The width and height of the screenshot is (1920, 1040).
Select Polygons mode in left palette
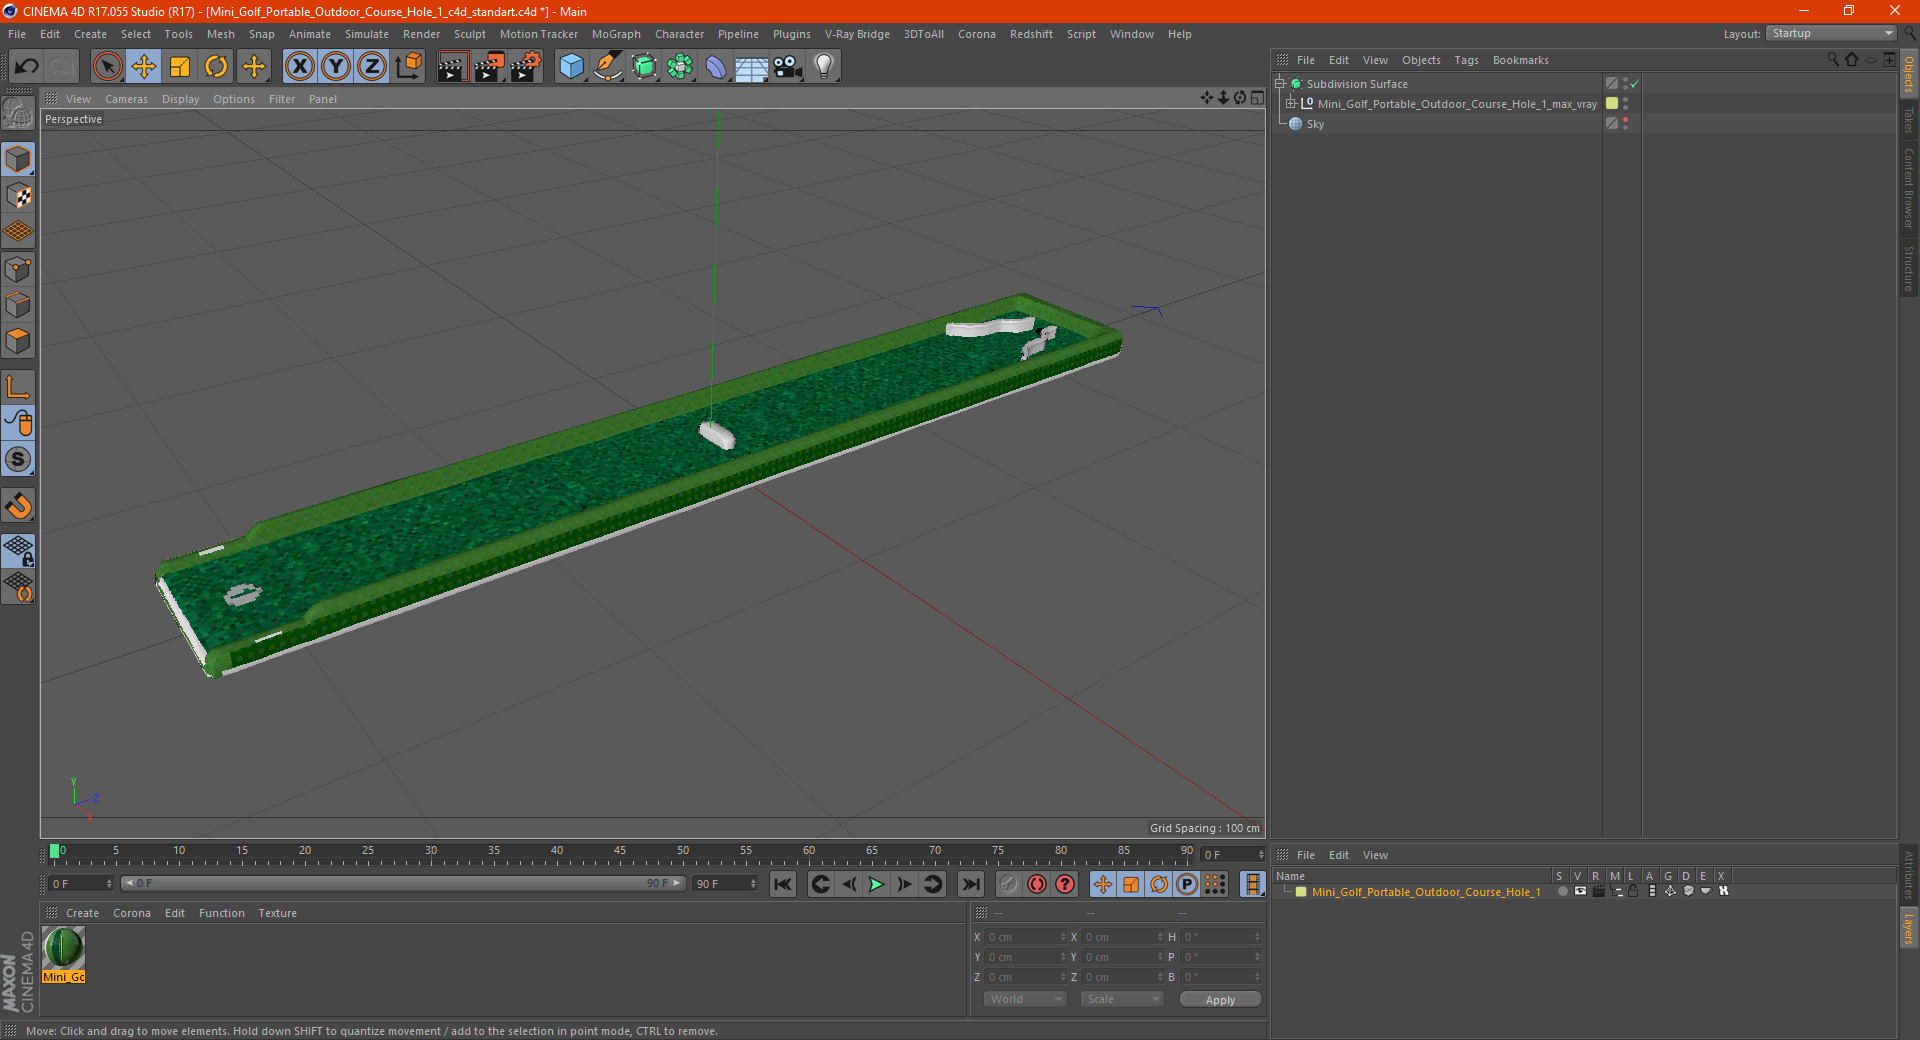[x=18, y=341]
